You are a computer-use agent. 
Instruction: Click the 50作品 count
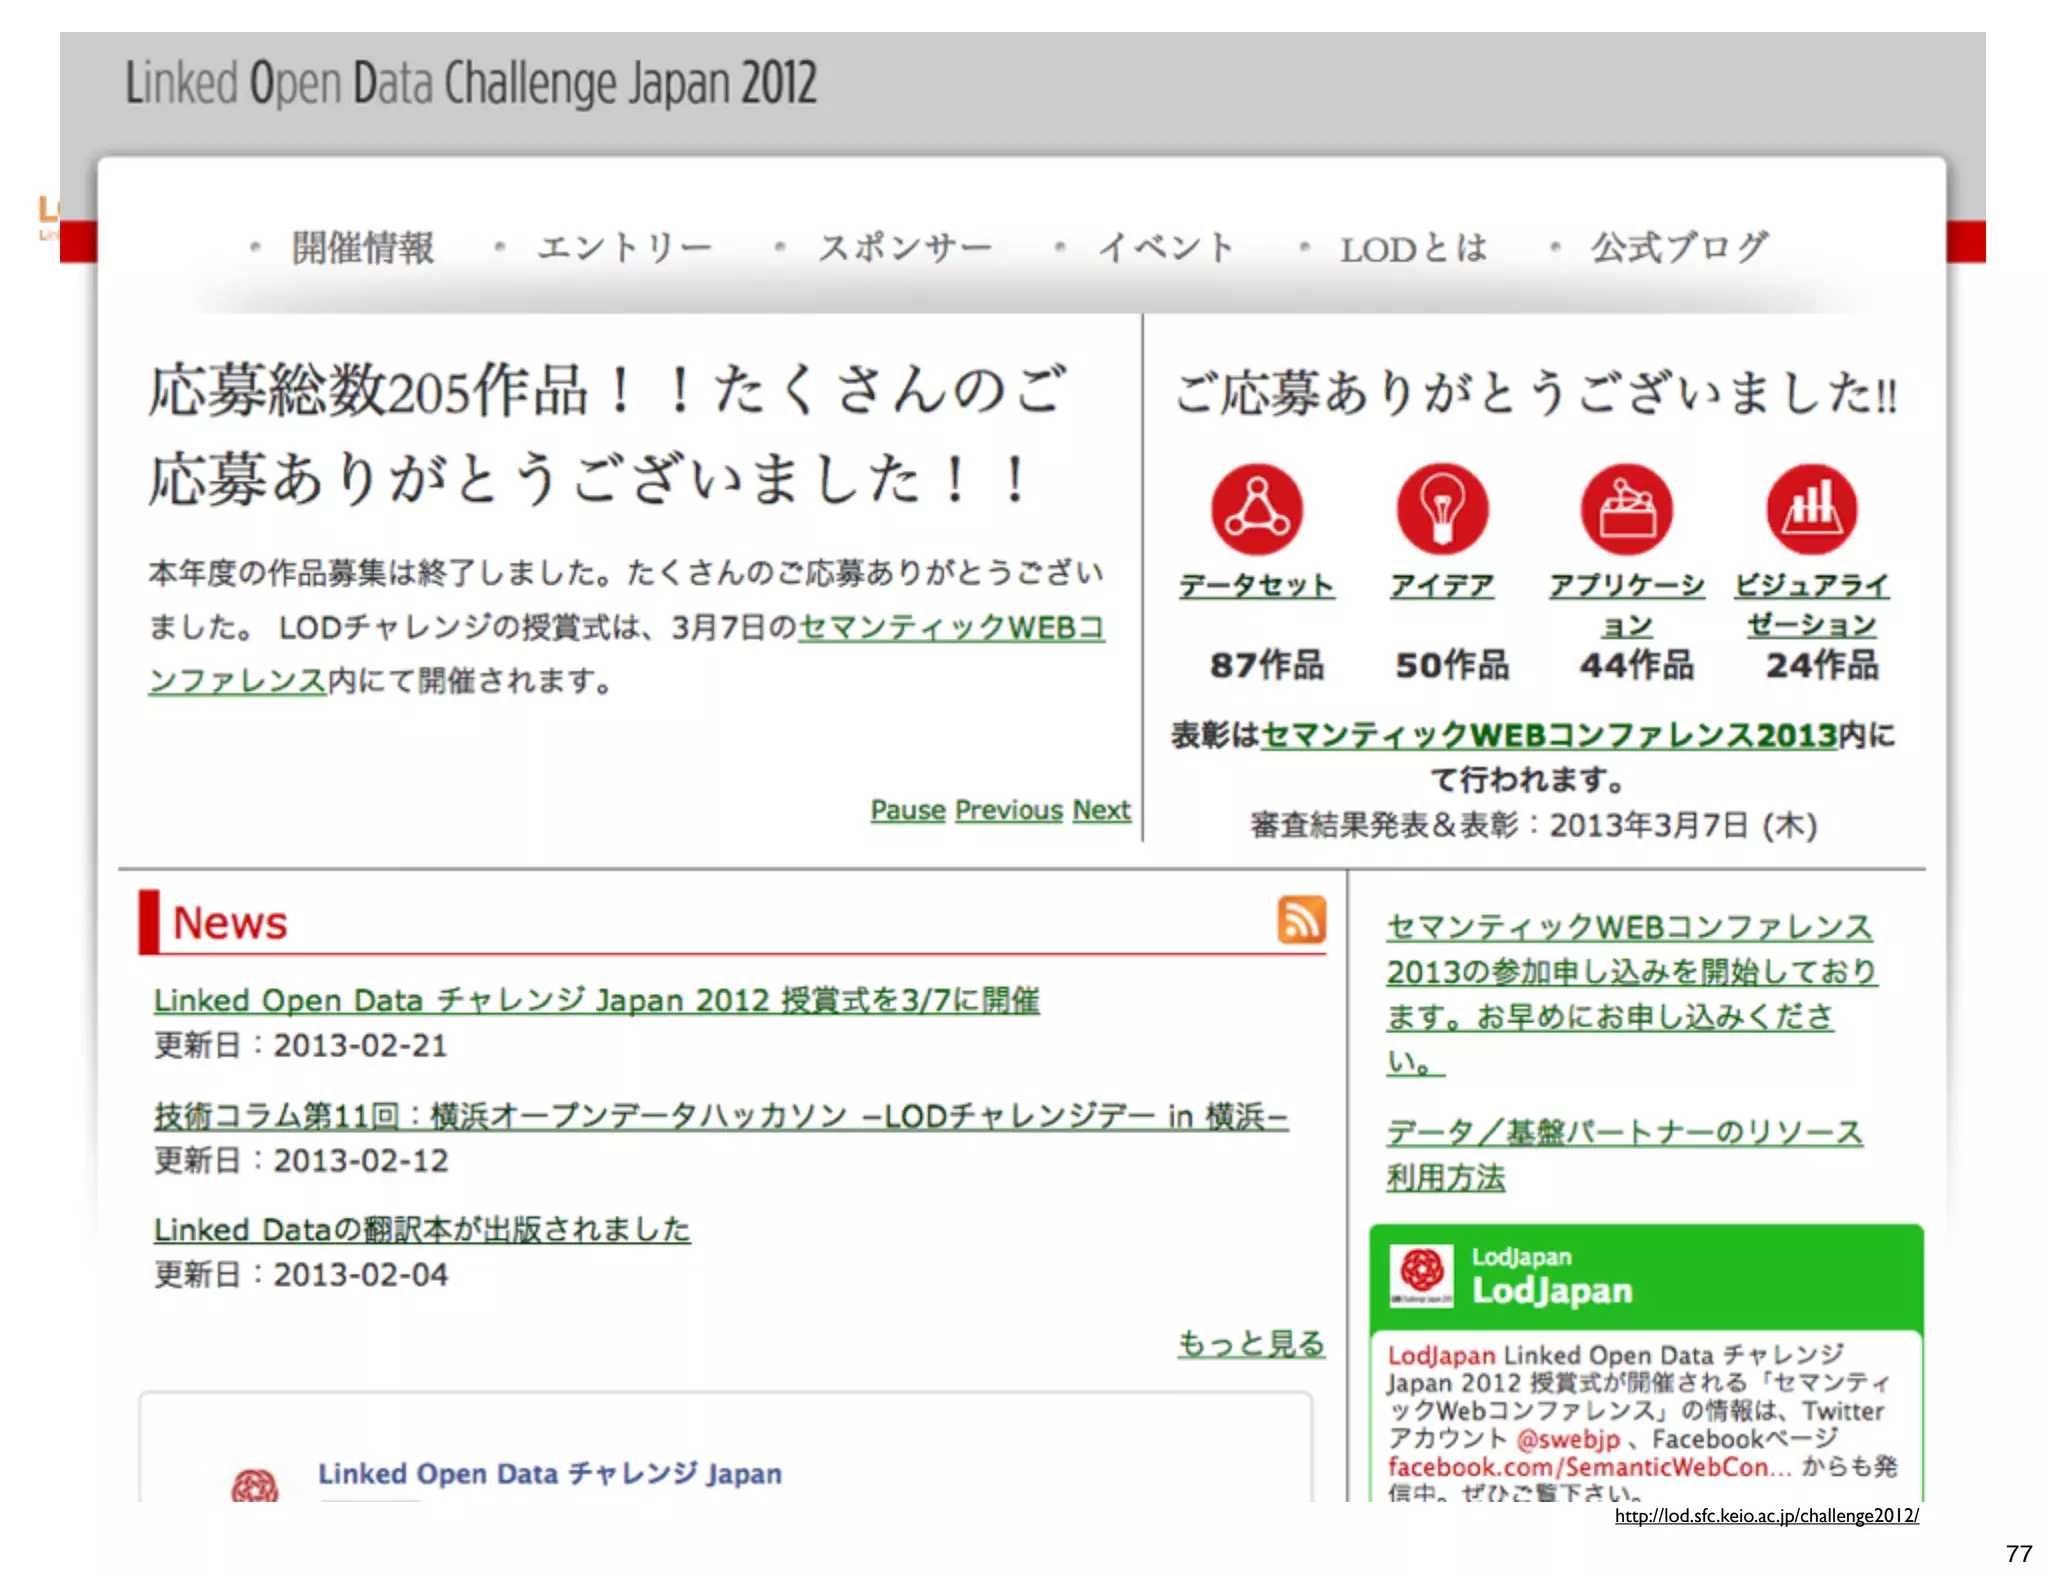click(x=1452, y=664)
